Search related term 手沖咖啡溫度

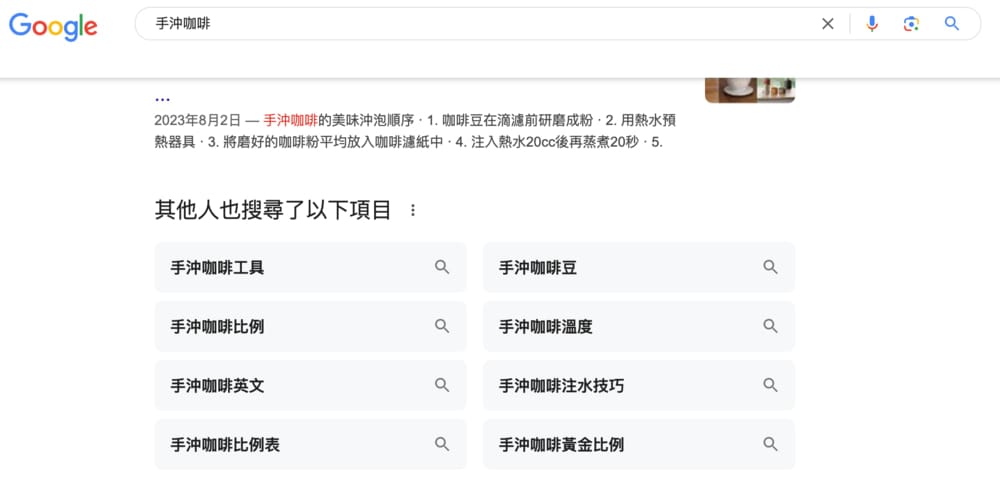coord(639,327)
